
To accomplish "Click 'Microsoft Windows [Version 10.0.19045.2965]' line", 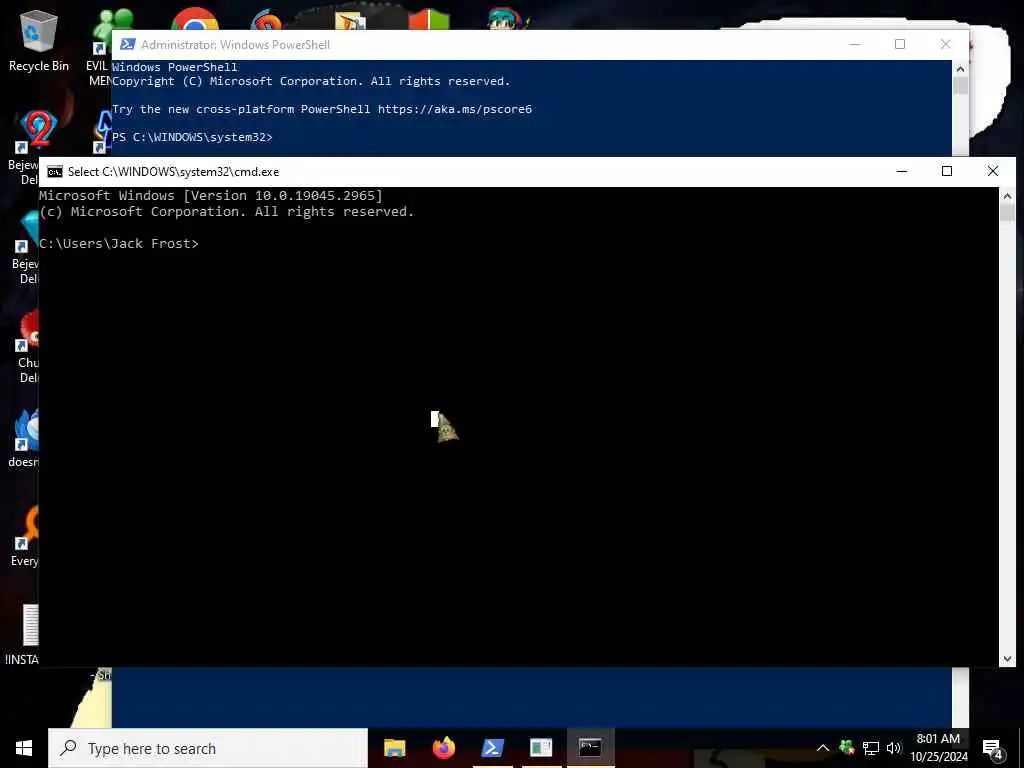I will click(x=211, y=195).
